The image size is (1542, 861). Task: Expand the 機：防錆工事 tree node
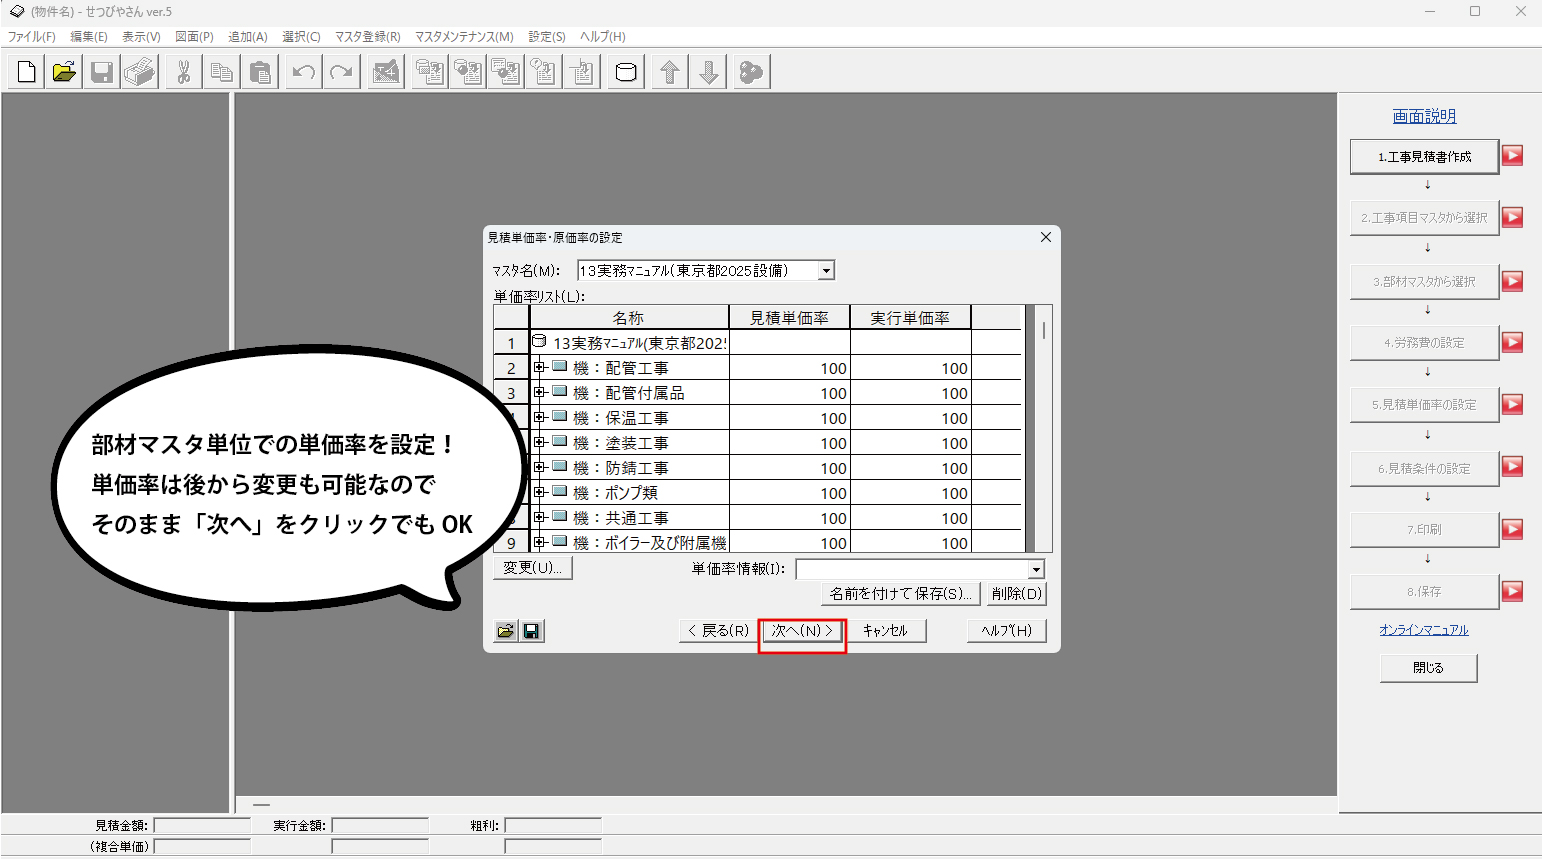(539, 467)
